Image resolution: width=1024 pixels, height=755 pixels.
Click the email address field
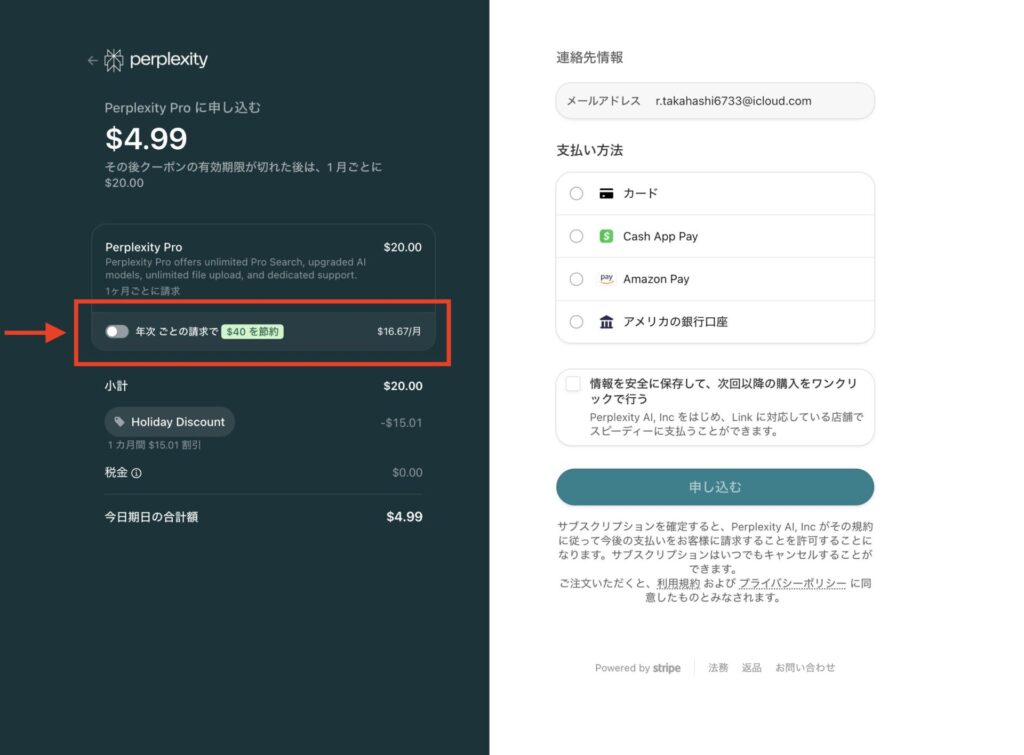coord(715,101)
